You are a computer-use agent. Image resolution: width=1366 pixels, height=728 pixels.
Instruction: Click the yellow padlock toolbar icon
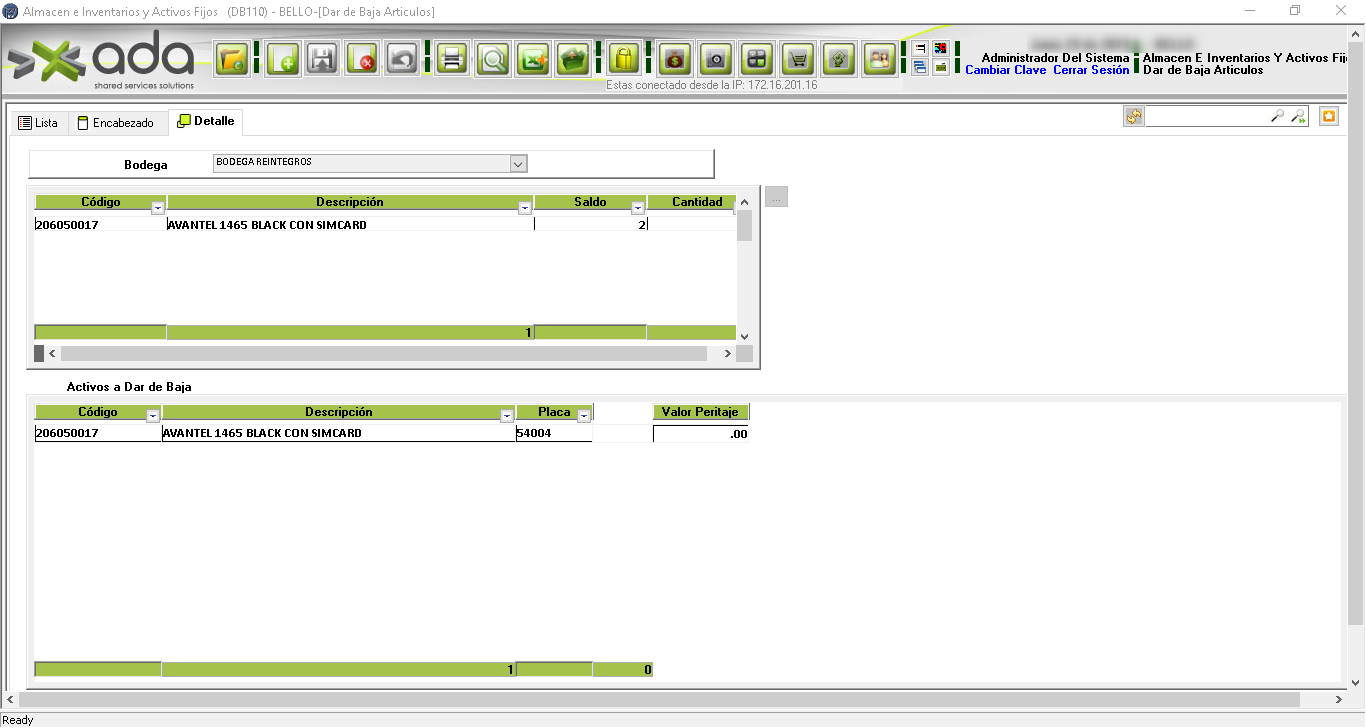click(x=624, y=59)
